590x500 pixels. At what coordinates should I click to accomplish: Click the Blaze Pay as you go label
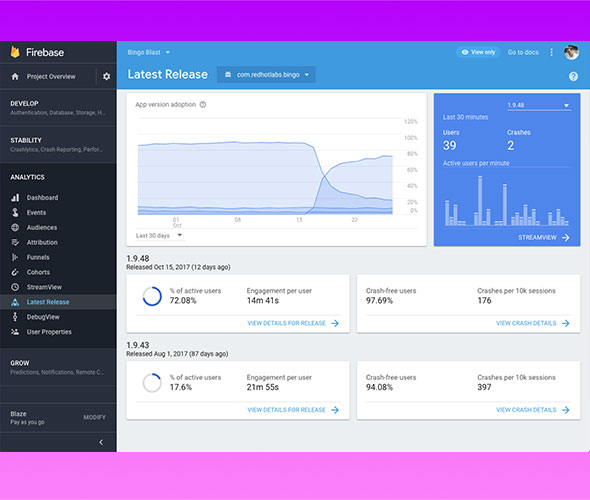click(x=27, y=418)
